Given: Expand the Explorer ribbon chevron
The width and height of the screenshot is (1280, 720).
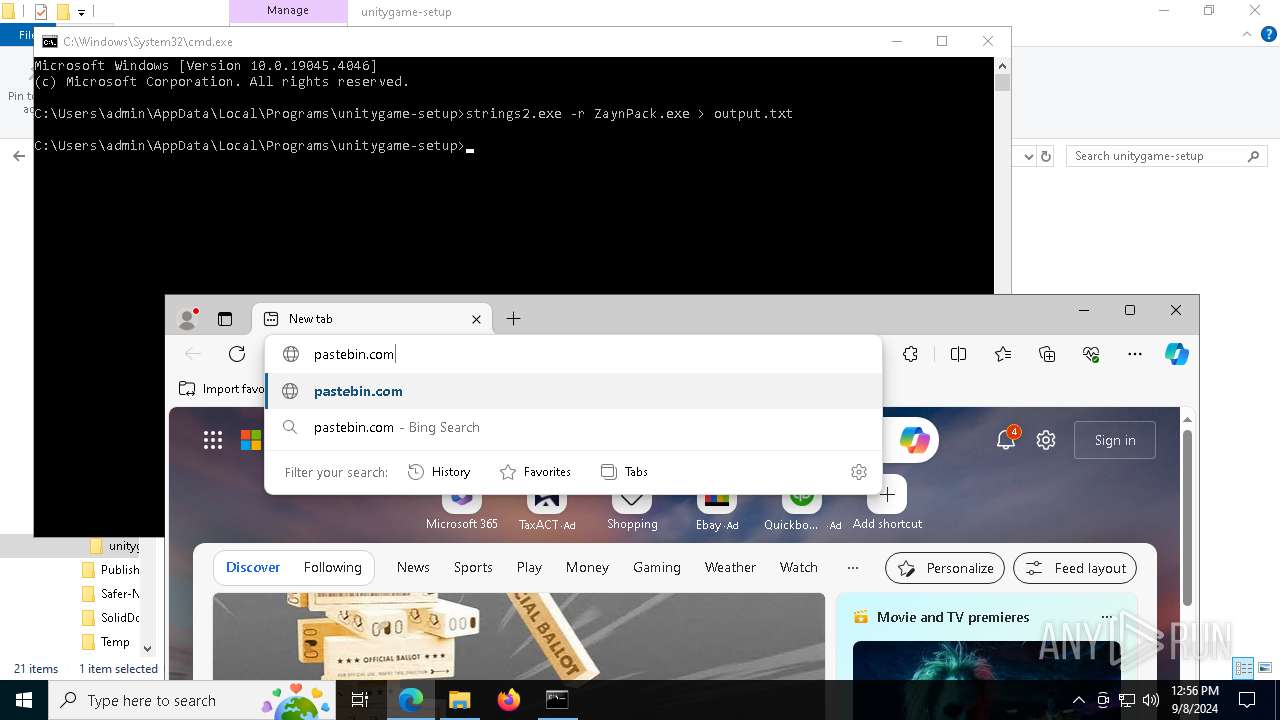Looking at the screenshot, I should pyautogui.click(x=1246, y=34).
